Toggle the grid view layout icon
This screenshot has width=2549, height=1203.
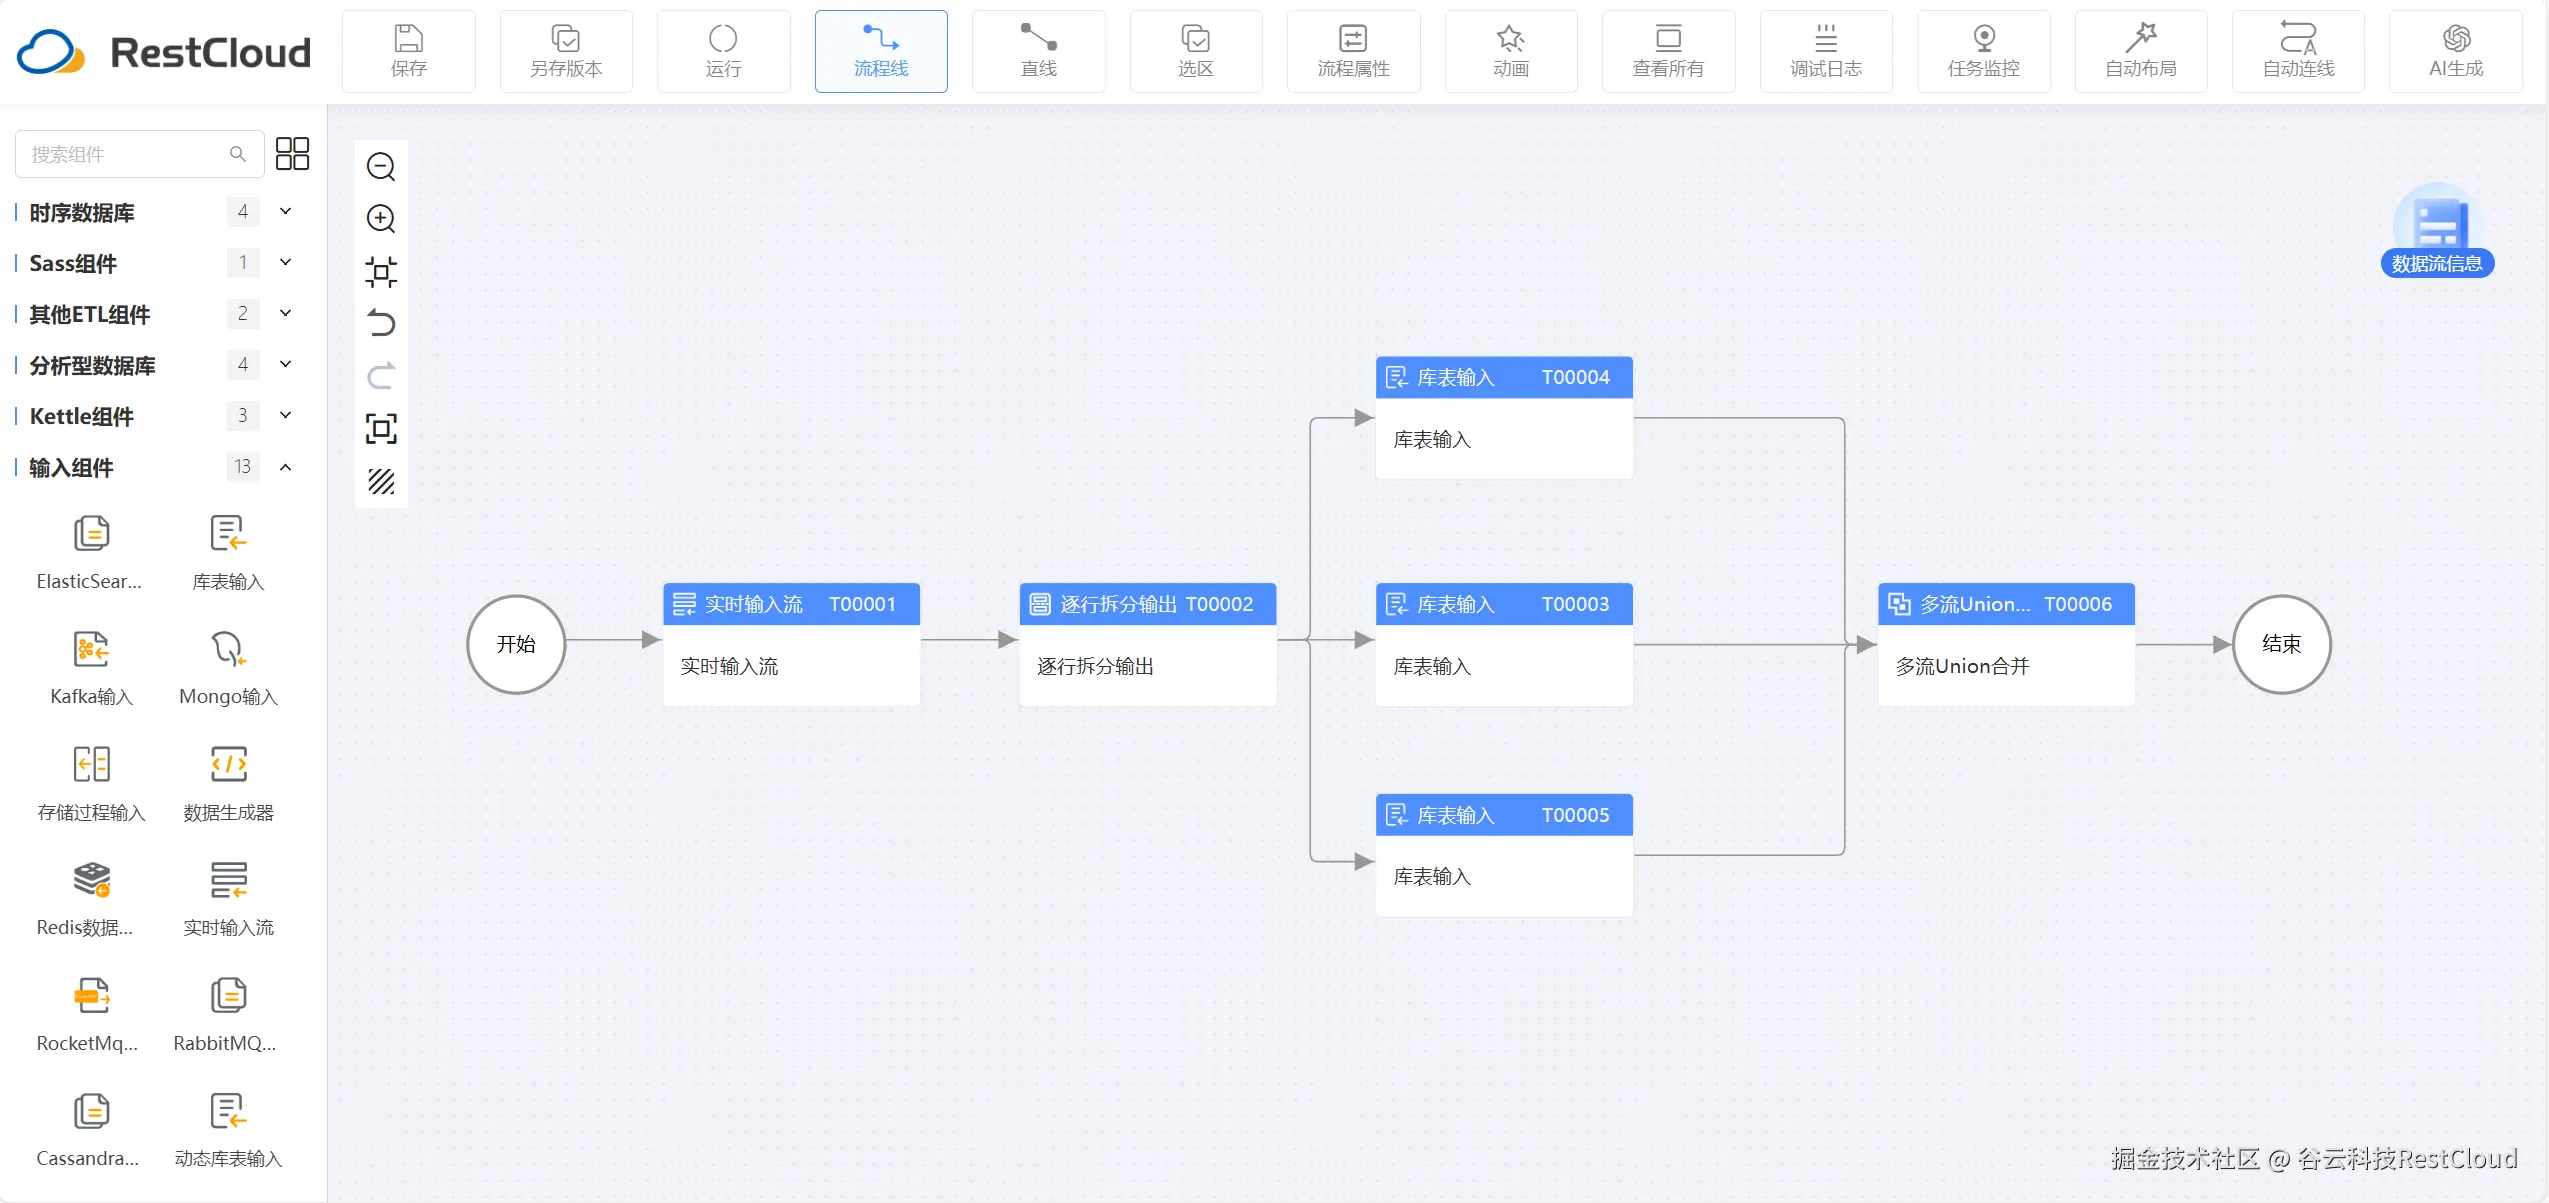[292, 153]
